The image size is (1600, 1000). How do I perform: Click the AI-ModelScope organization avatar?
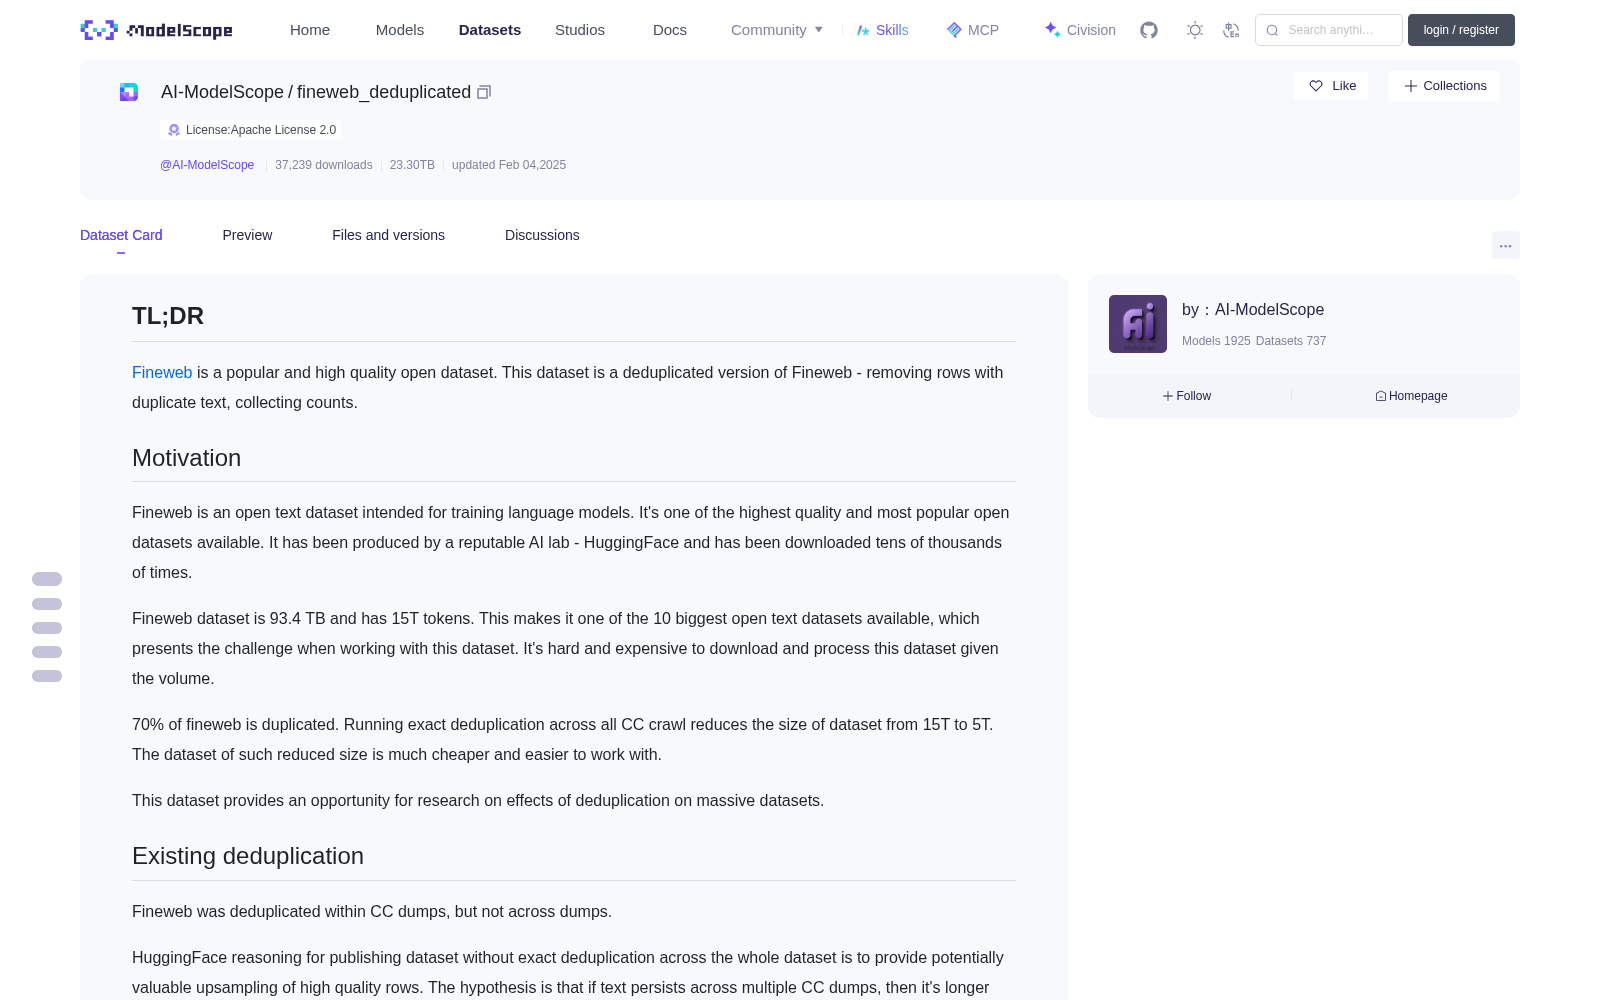tap(1138, 324)
